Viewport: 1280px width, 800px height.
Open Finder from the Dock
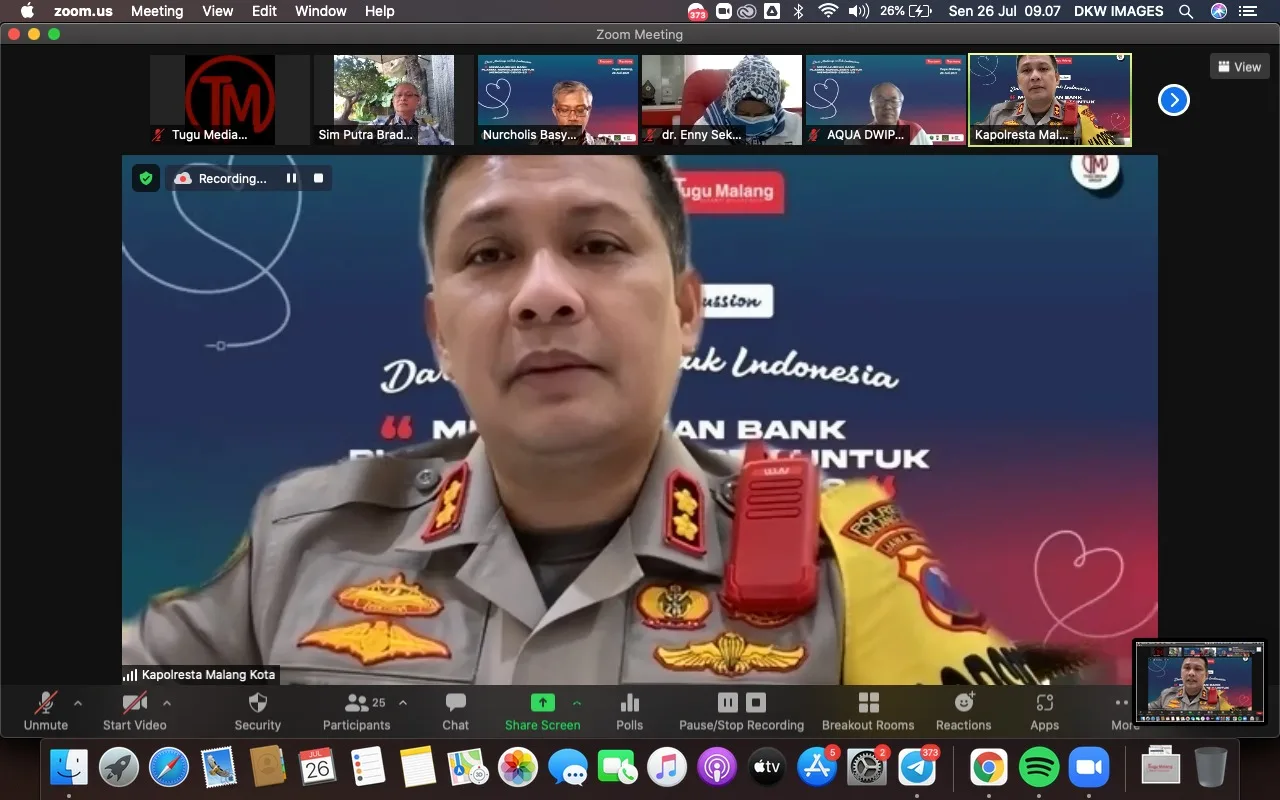point(70,768)
